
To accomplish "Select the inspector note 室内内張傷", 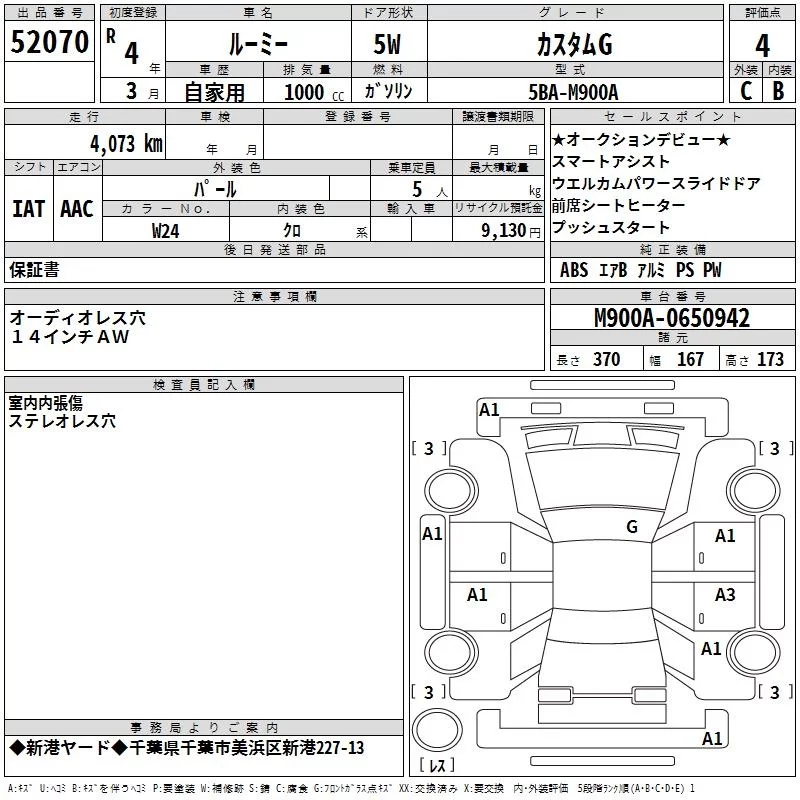I will tap(45, 403).
